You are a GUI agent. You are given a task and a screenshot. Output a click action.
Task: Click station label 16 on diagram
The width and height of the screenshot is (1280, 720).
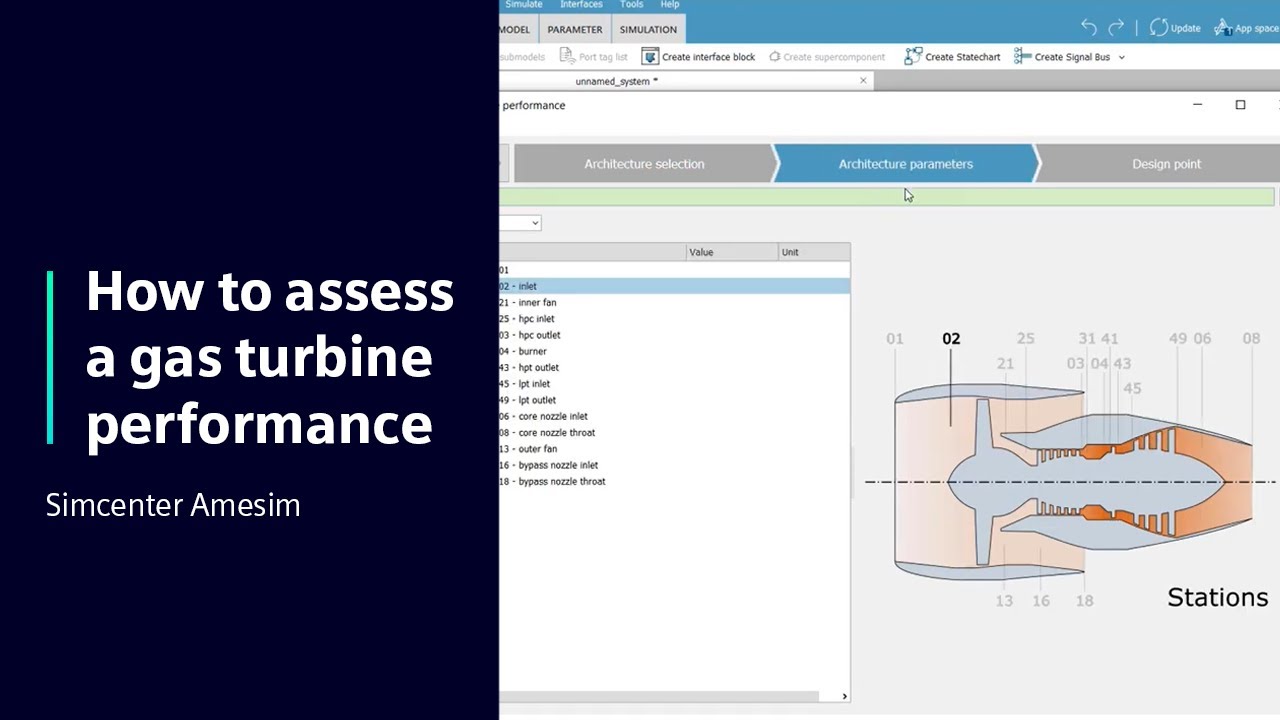[1041, 601]
